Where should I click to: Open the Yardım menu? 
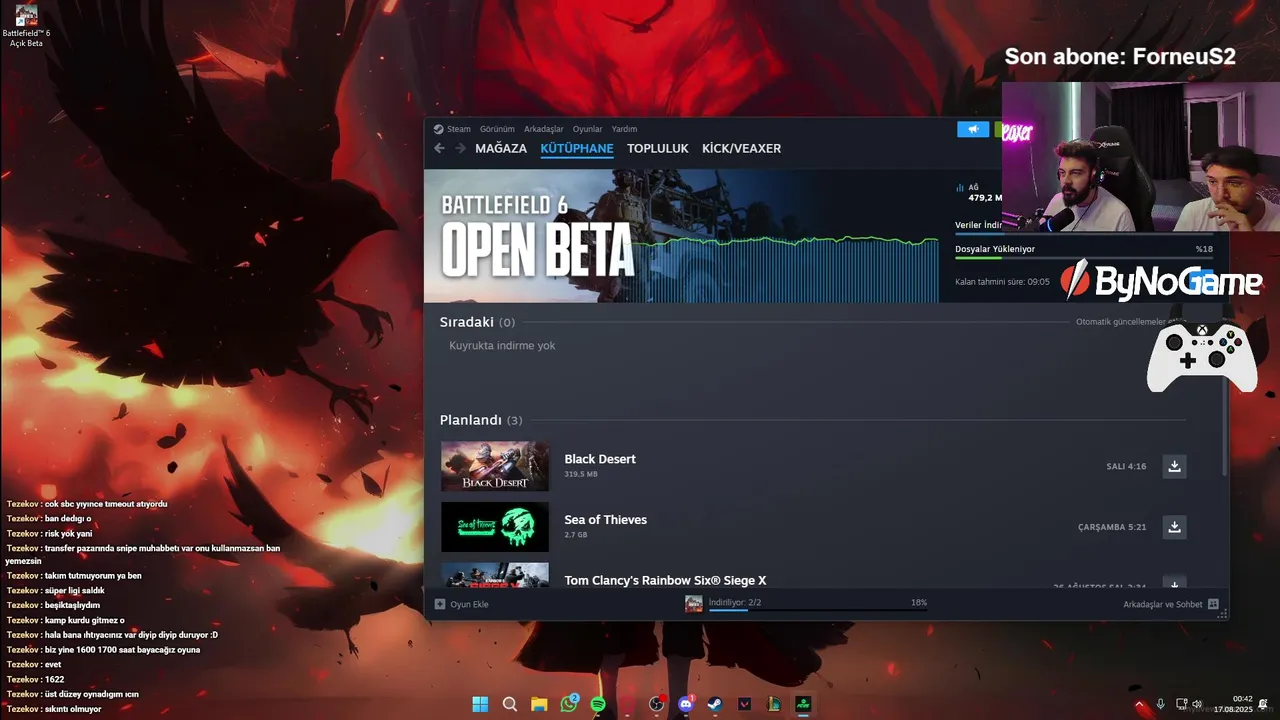click(x=624, y=129)
